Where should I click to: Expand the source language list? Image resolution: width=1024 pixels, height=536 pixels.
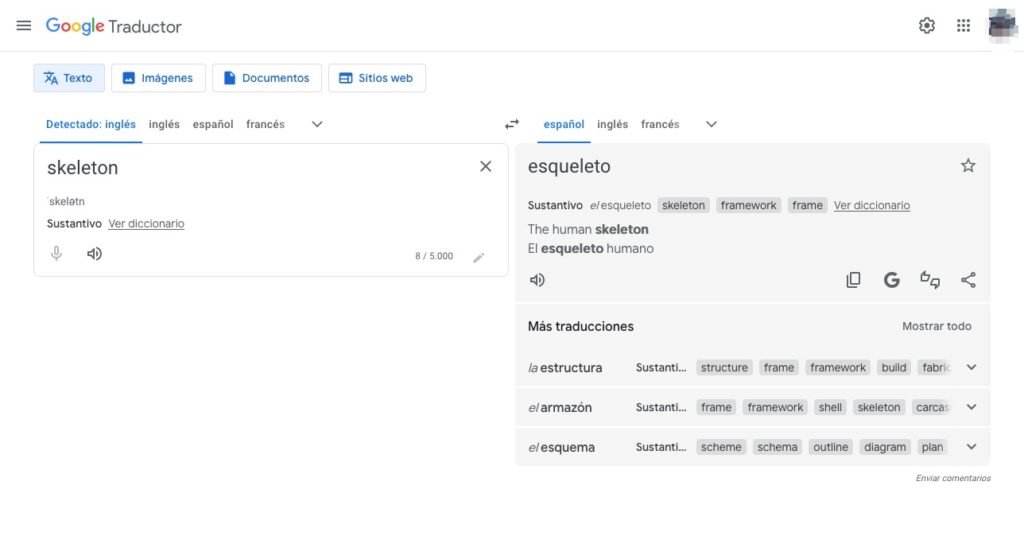pyautogui.click(x=317, y=124)
